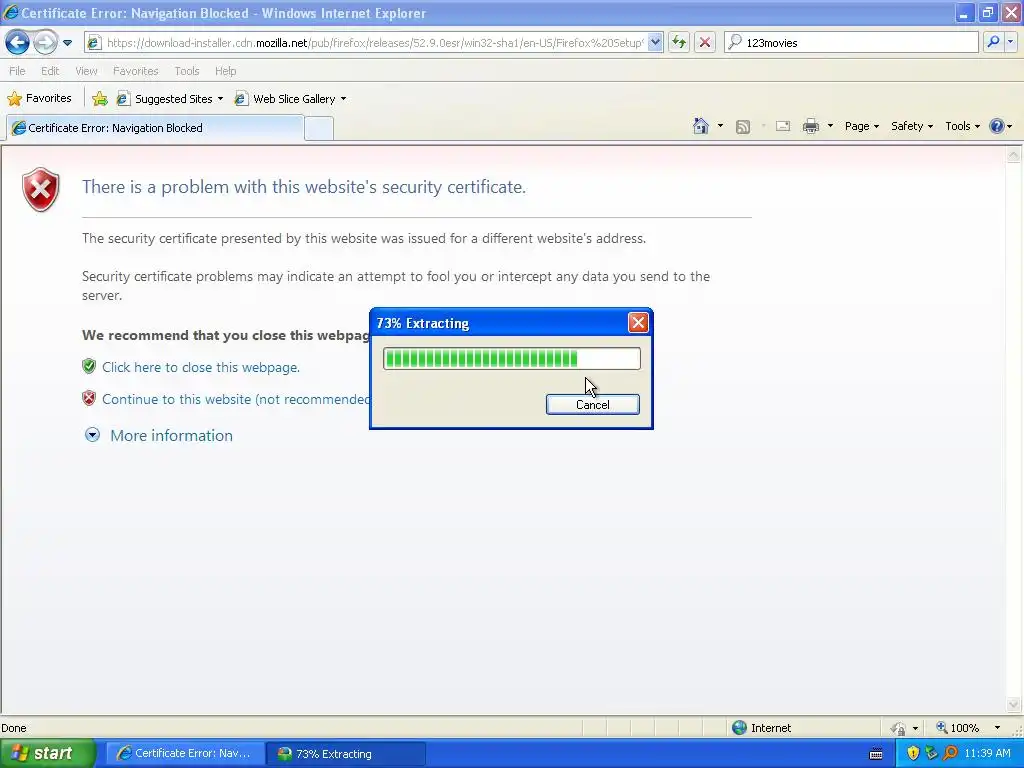Click the Suggested Sites IE icon

click(123, 99)
